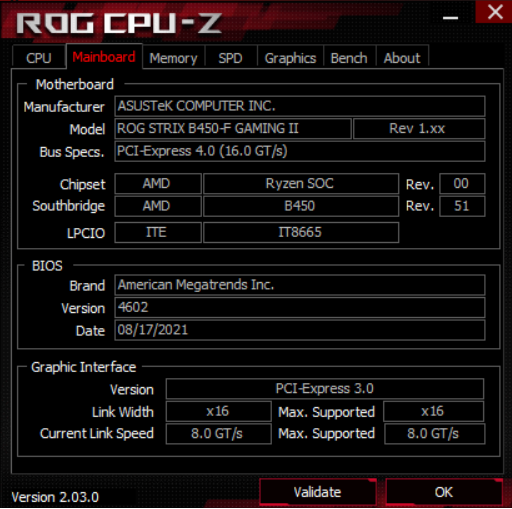Click the Southbridge B450 model field
The height and width of the screenshot is (509, 512).
(301, 206)
